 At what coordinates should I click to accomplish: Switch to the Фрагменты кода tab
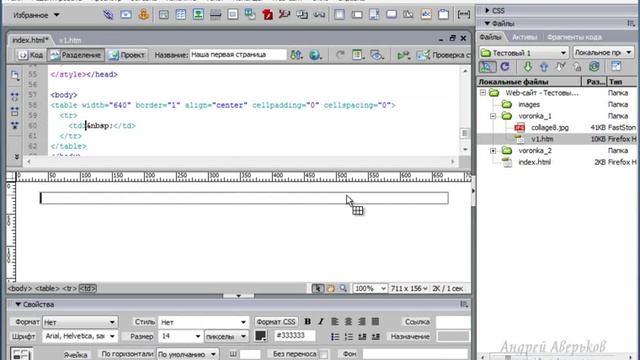tap(574, 37)
